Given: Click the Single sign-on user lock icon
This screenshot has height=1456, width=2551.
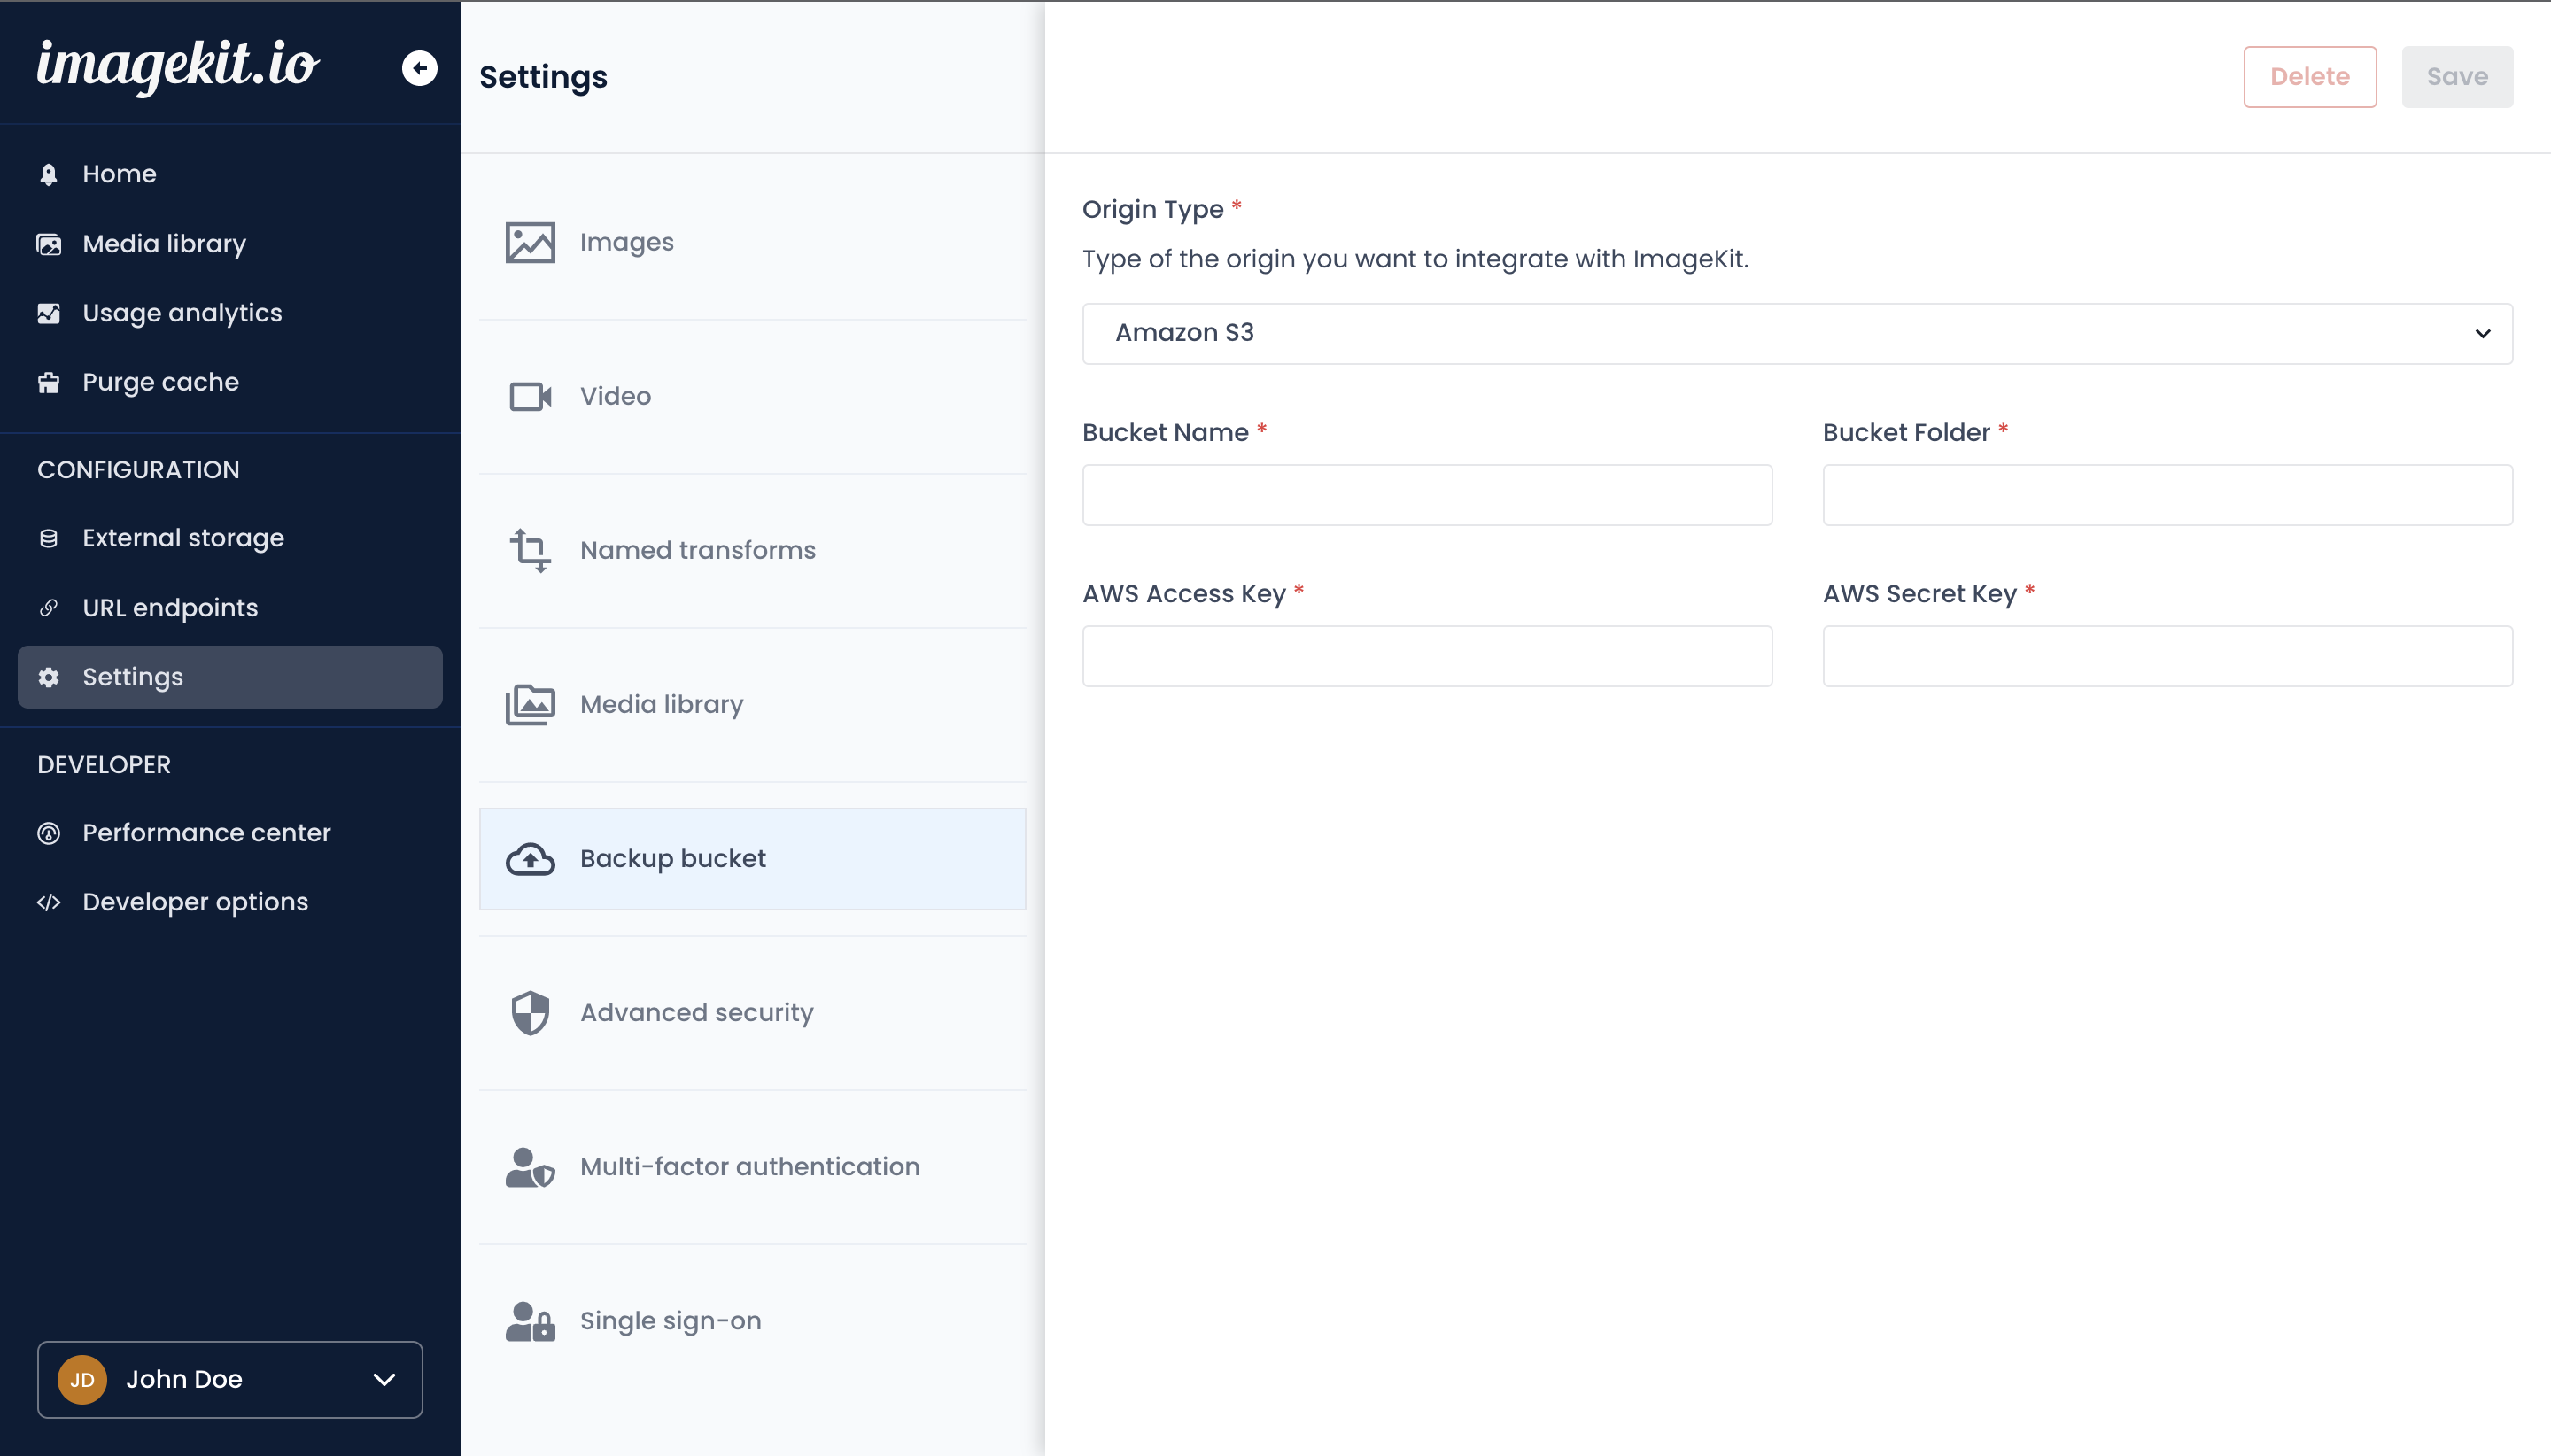Looking at the screenshot, I should [530, 1321].
